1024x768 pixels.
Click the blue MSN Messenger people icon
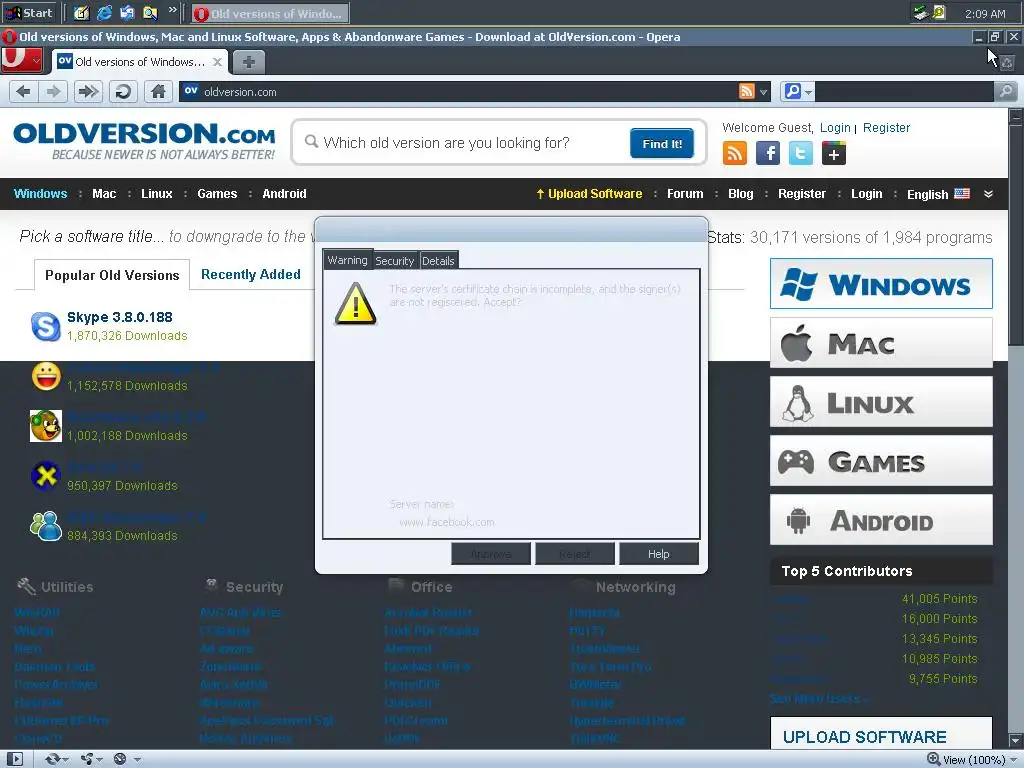(x=46, y=526)
